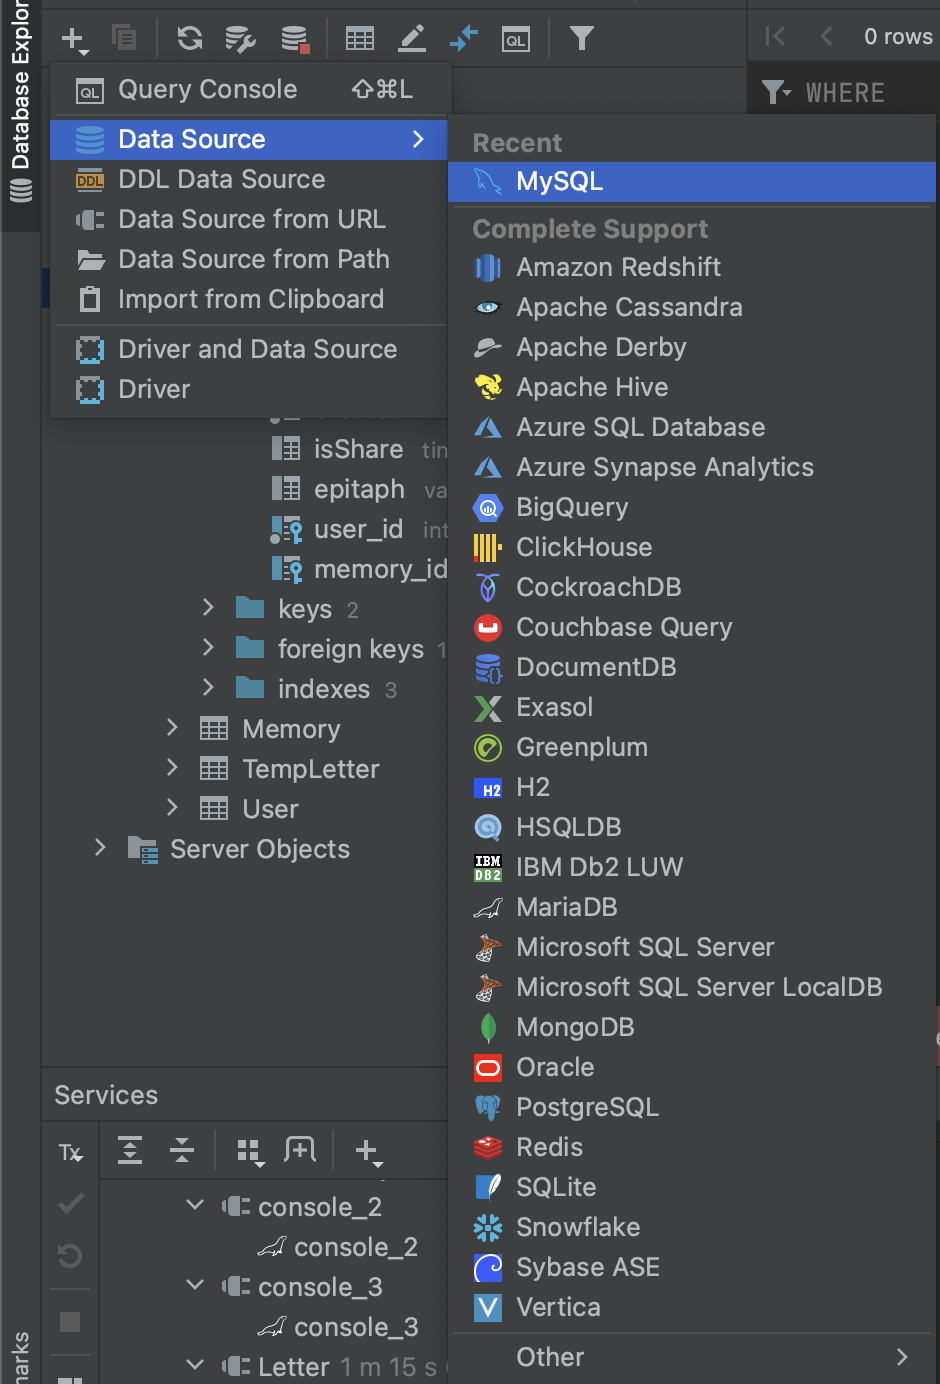
Task: Expand the TempLetter table node
Action: point(172,767)
